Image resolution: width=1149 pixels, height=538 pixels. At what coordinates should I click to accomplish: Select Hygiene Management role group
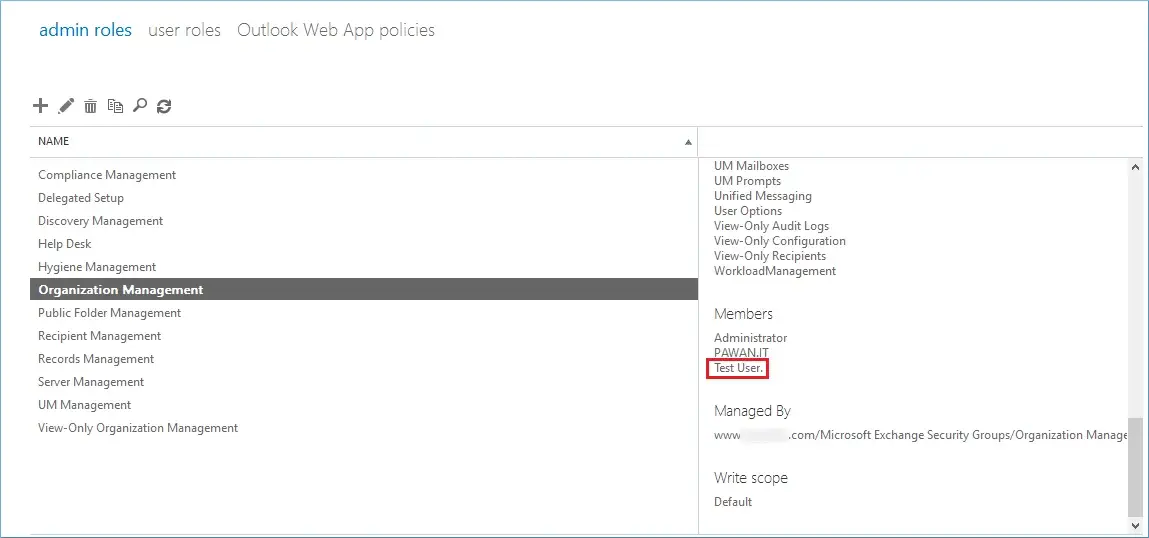point(364,267)
